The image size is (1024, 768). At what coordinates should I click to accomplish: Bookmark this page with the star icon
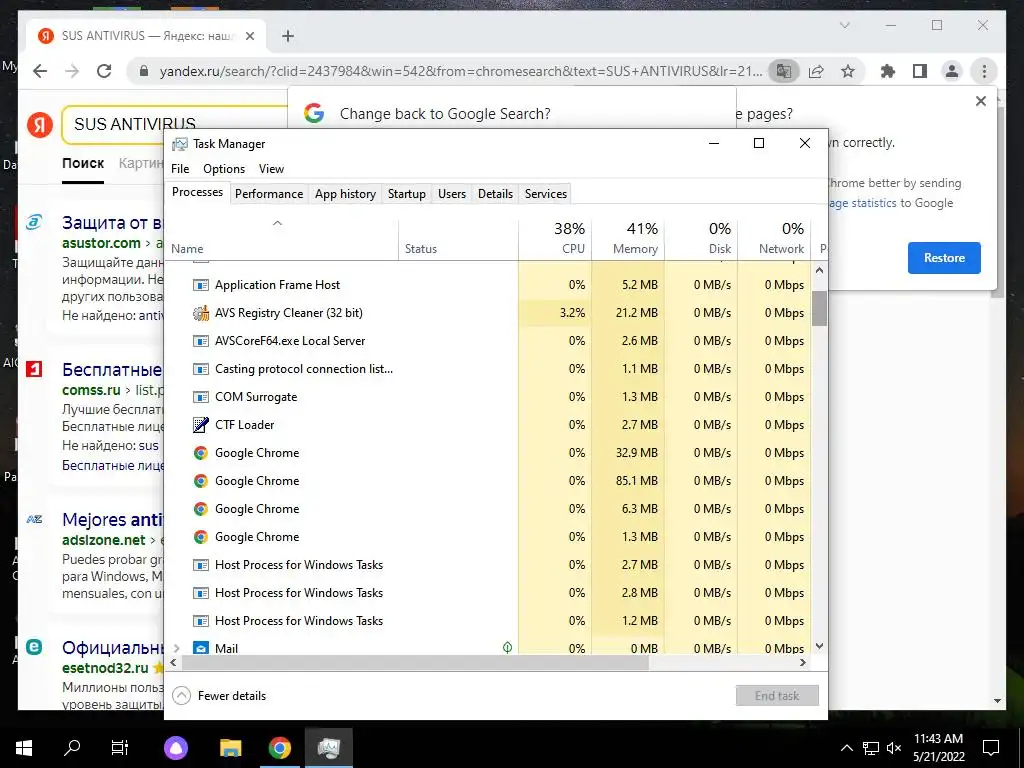coord(848,71)
